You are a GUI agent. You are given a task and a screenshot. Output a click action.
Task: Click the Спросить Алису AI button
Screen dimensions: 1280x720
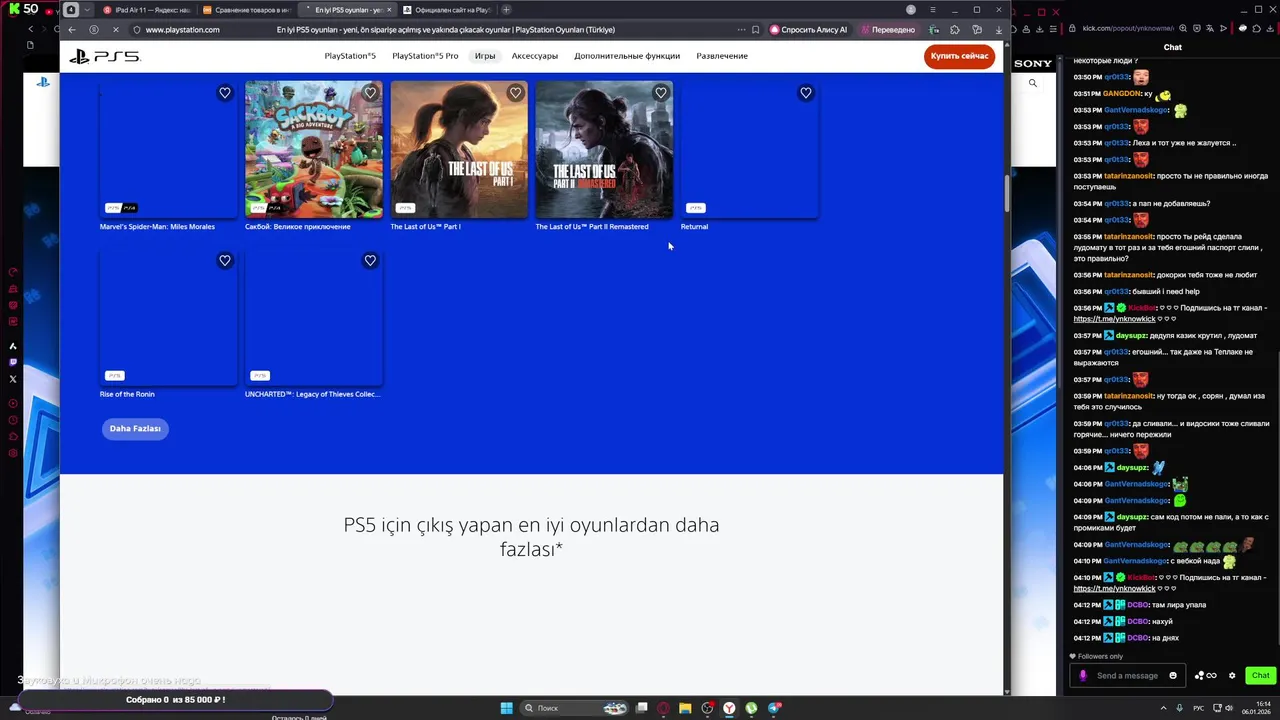[x=809, y=30]
